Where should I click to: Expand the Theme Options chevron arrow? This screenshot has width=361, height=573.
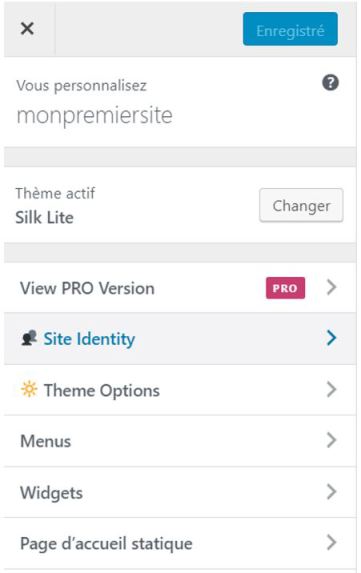(x=331, y=390)
